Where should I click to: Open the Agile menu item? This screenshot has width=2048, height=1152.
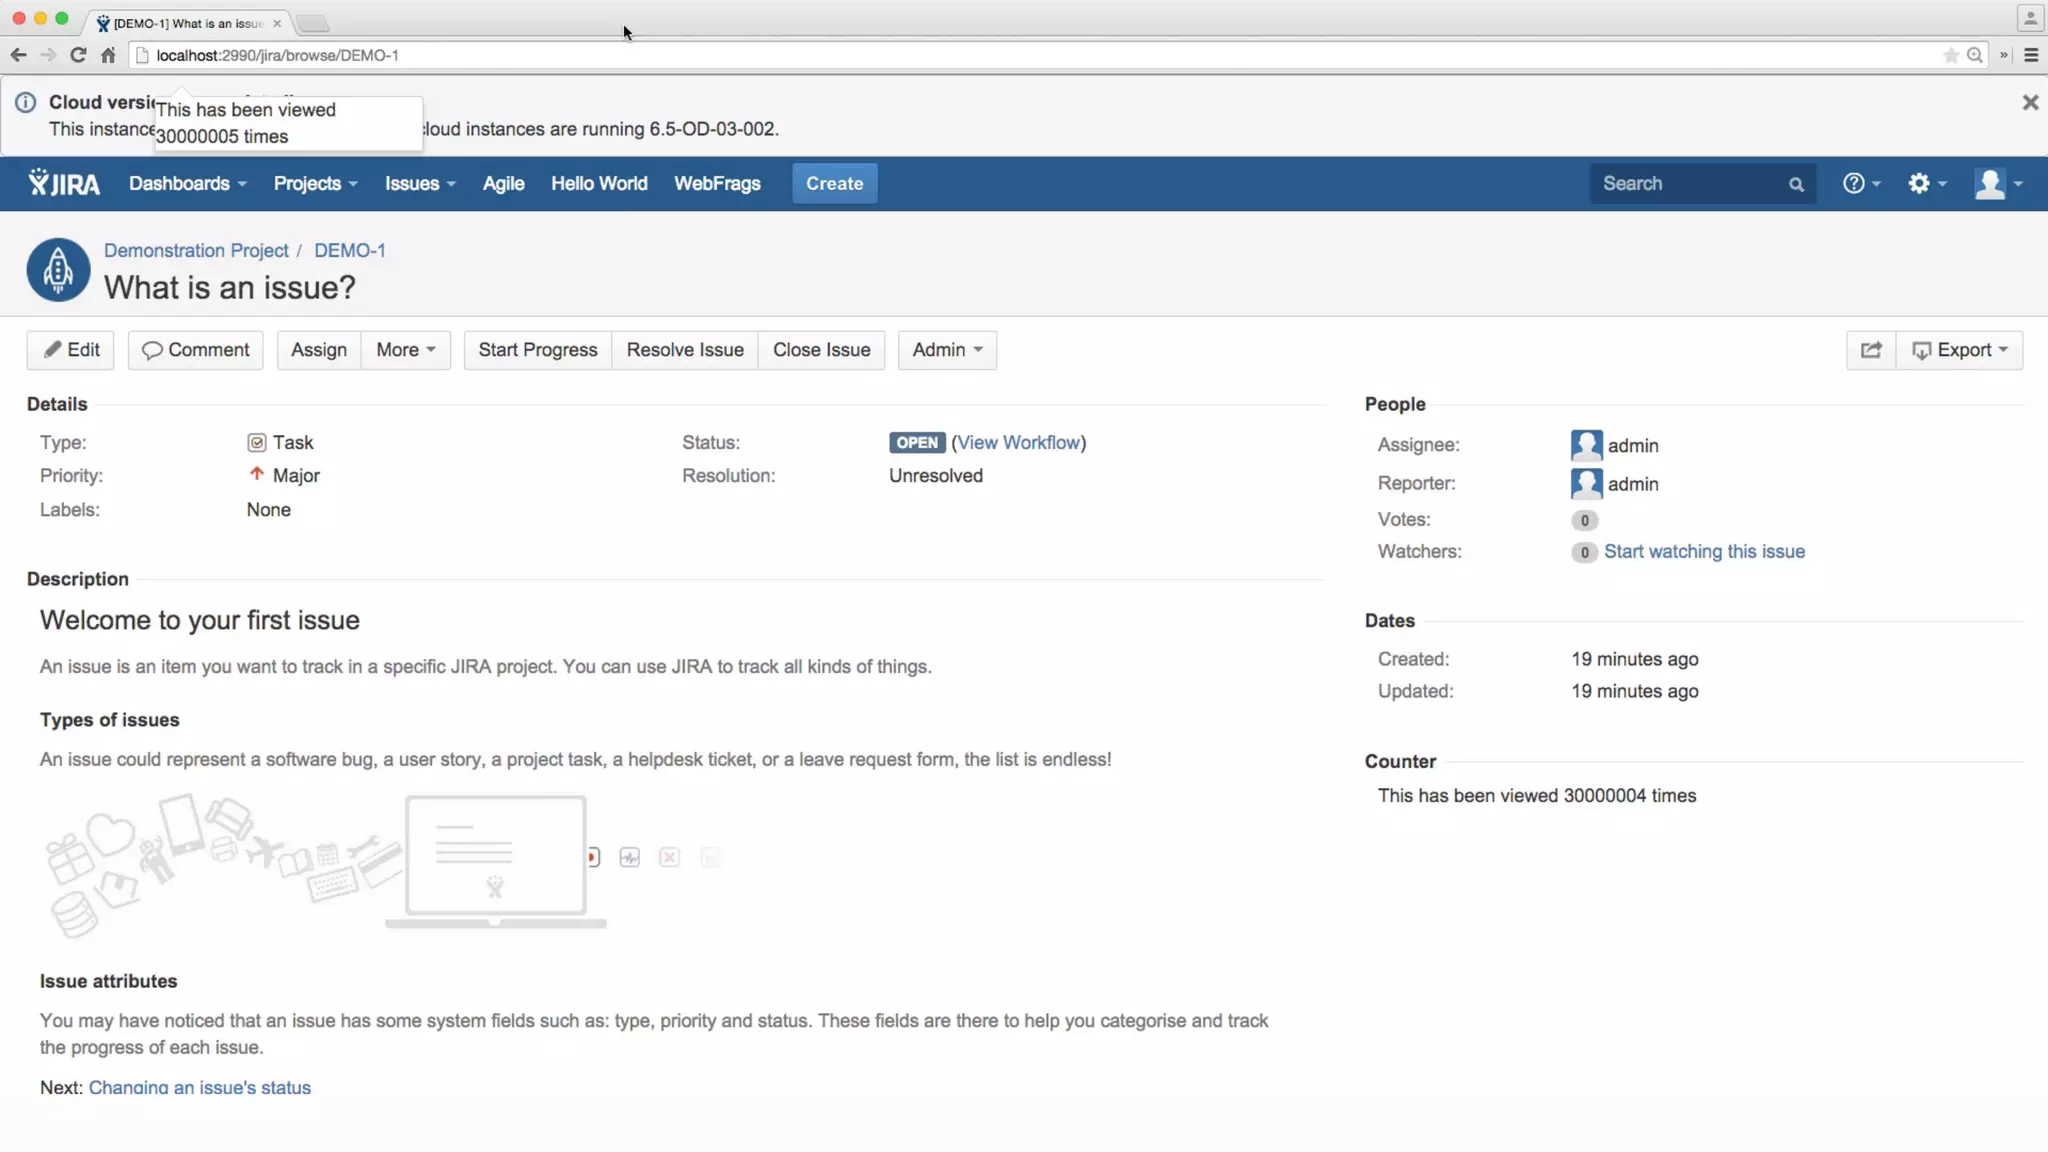(x=503, y=183)
